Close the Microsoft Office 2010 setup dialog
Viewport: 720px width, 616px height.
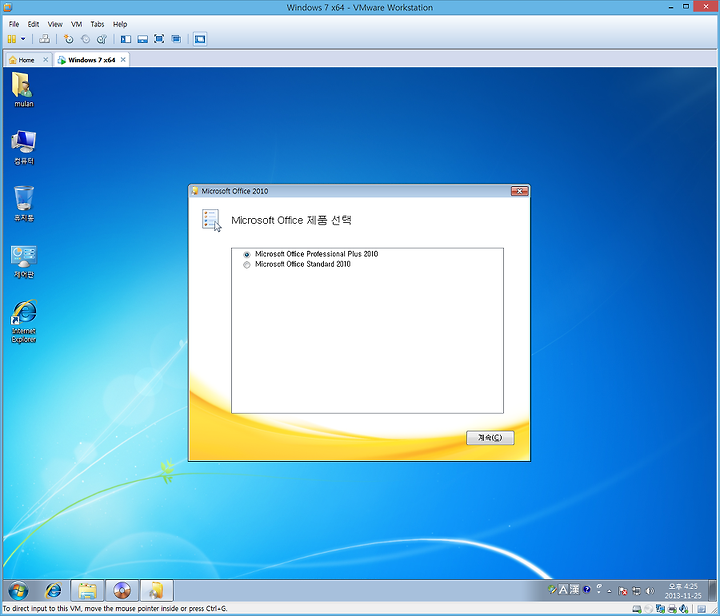point(519,191)
